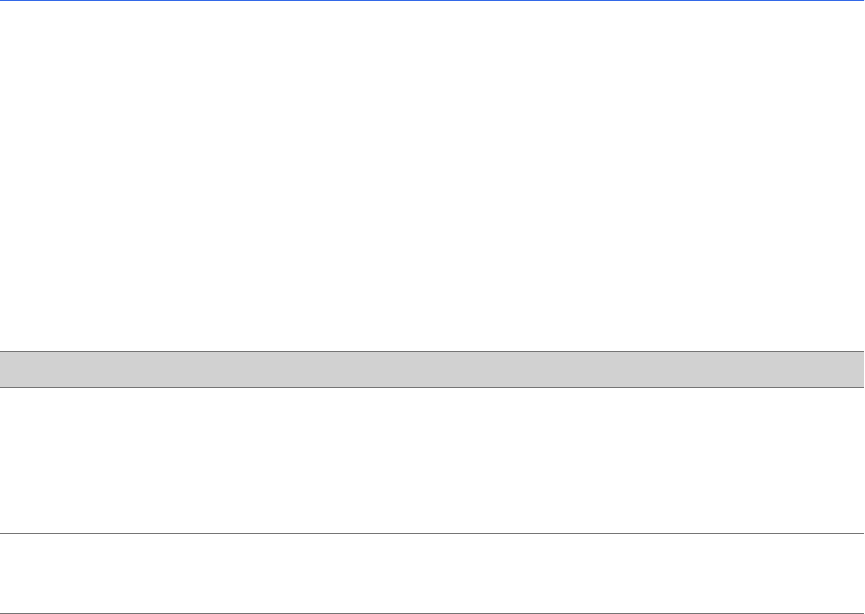Click the left end of the gray bar

(12, 369)
